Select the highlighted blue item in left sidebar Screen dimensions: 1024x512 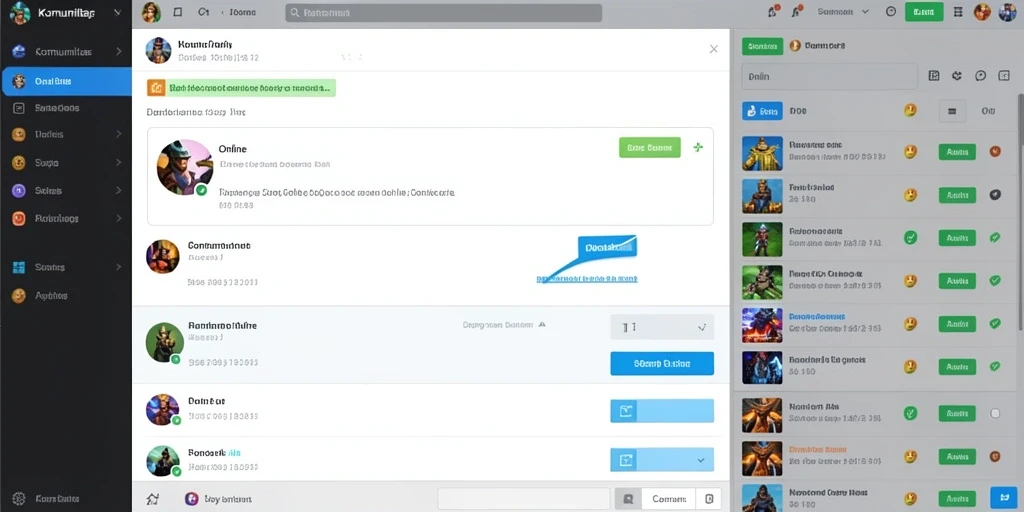(x=66, y=82)
